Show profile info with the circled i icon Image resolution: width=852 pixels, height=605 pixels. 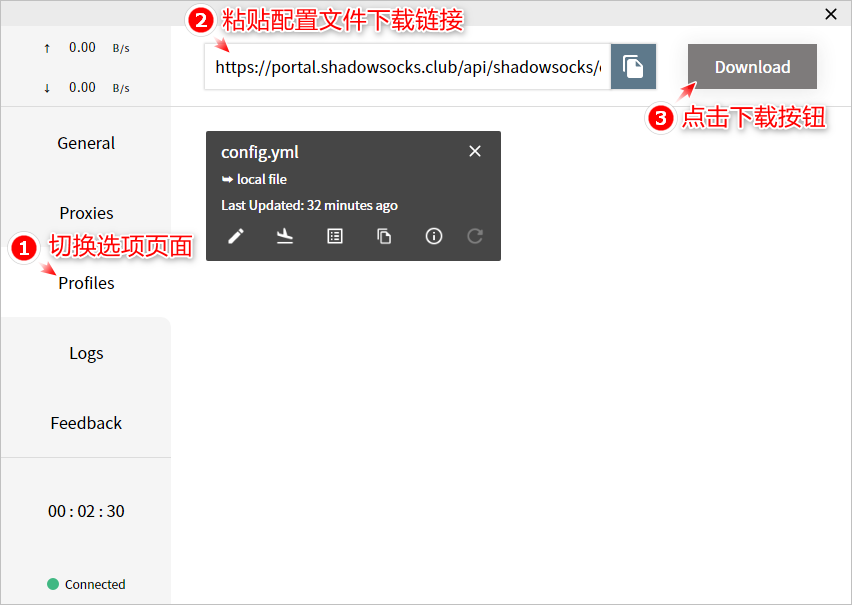tap(434, 236)
